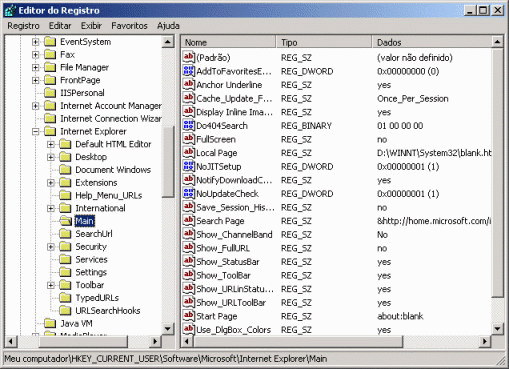Viewport: 509px width, 369px height.
Task: Click the DWORD icon beside AddToFavoritesE...
Action: click(189, 71)
